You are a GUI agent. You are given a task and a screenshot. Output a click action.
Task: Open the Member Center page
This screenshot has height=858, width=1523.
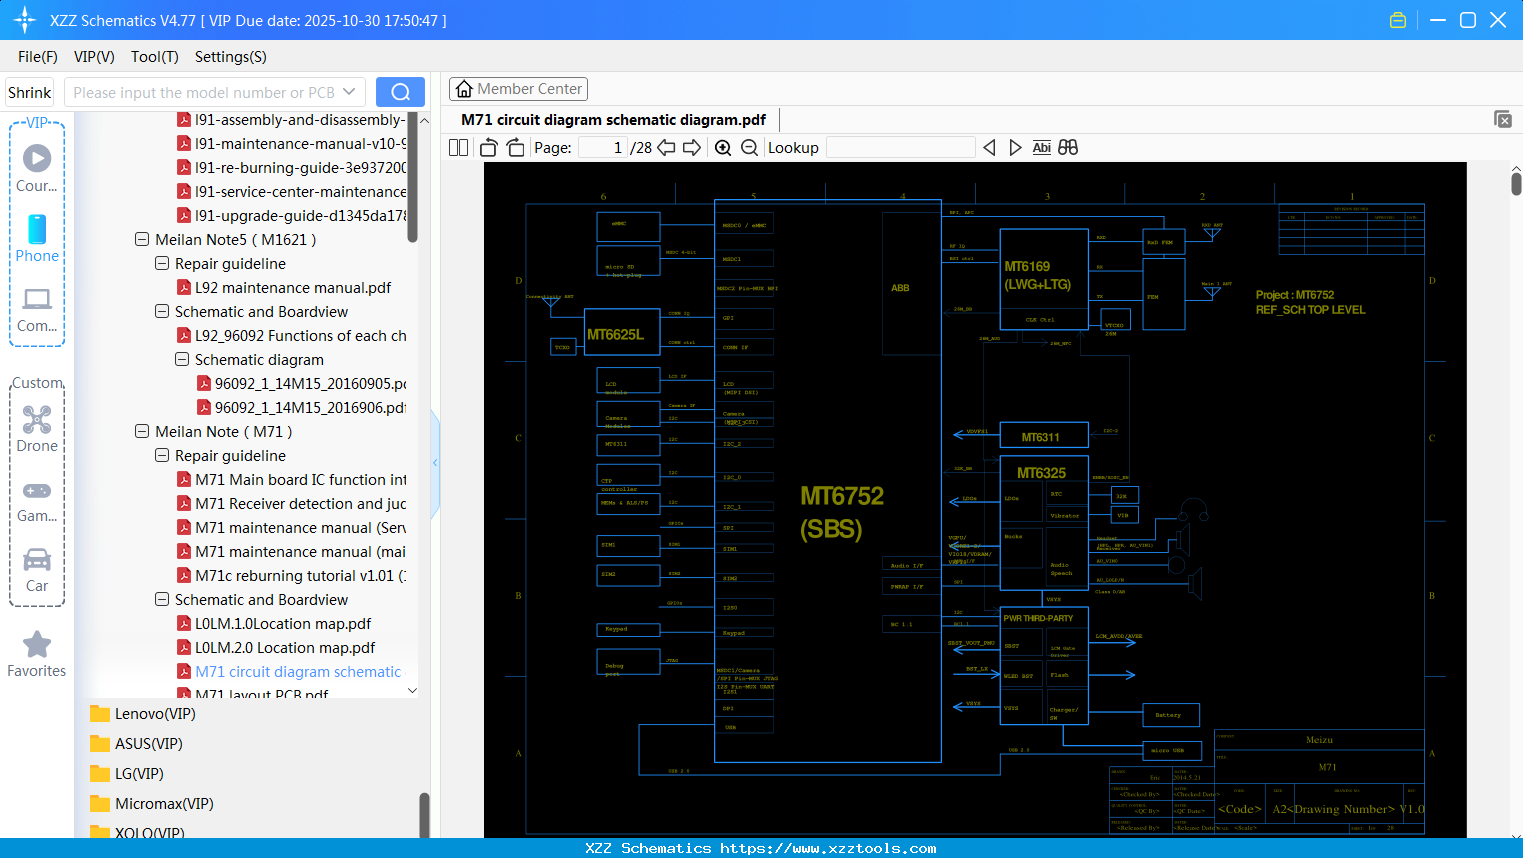pos(518,89)
